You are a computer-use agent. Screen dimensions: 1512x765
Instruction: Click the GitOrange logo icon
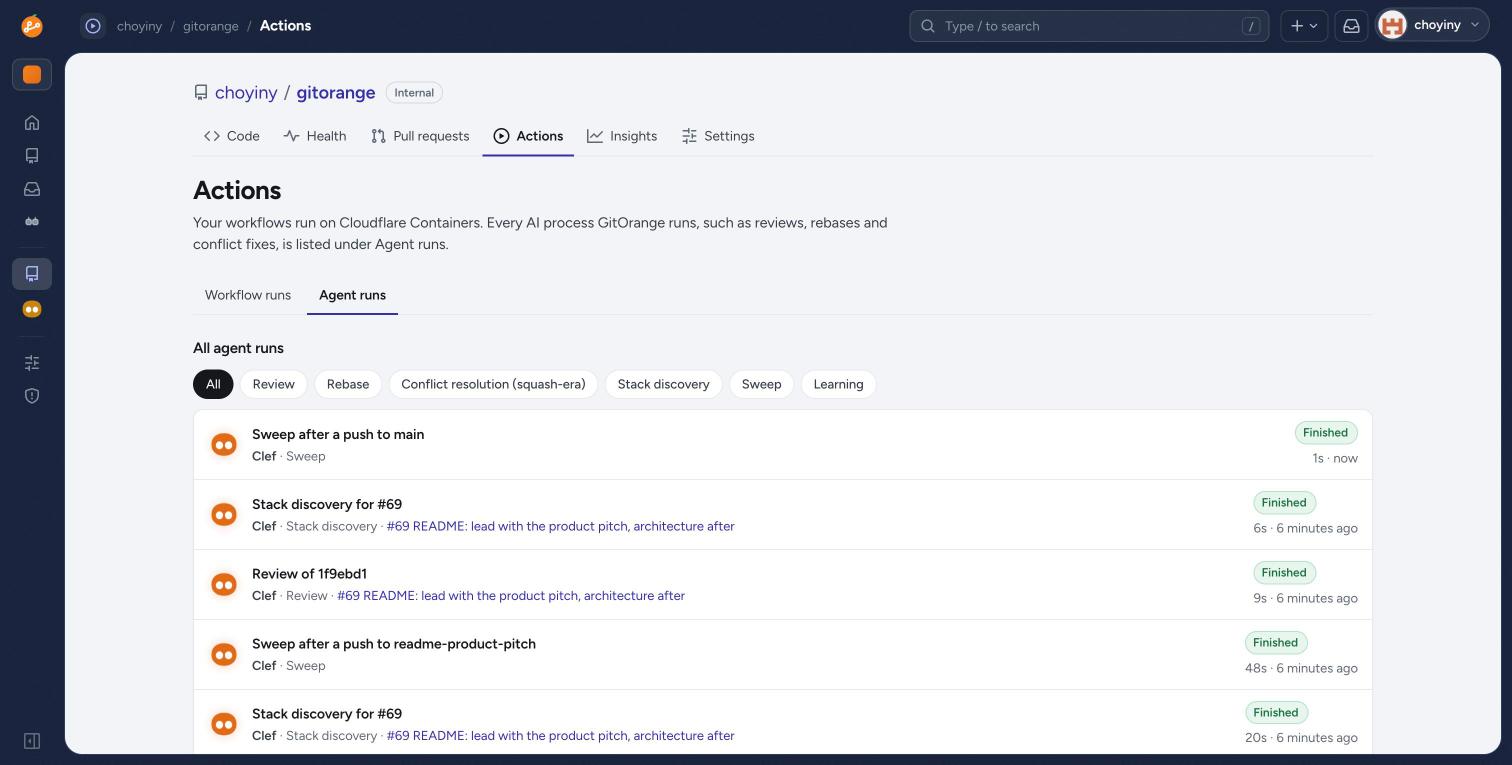(32, 26)
